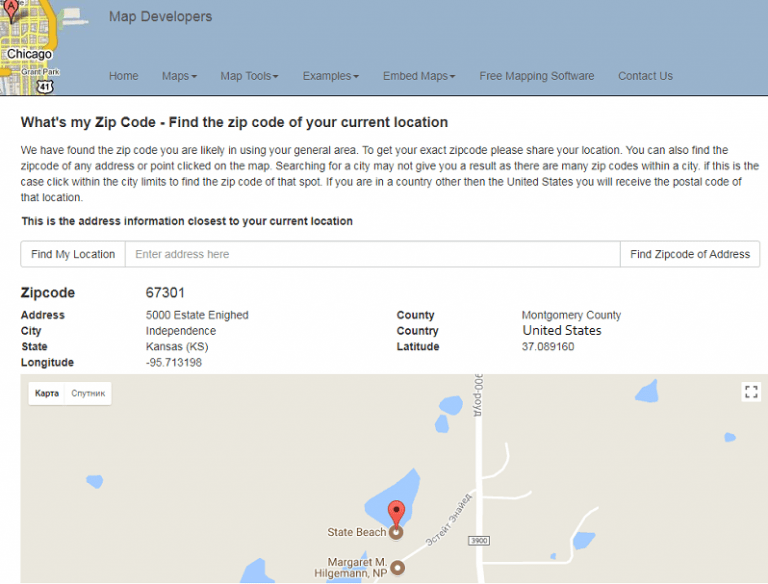Click the Country field label
This screenshot has width=768, height=584.
(x=417, y=331)
